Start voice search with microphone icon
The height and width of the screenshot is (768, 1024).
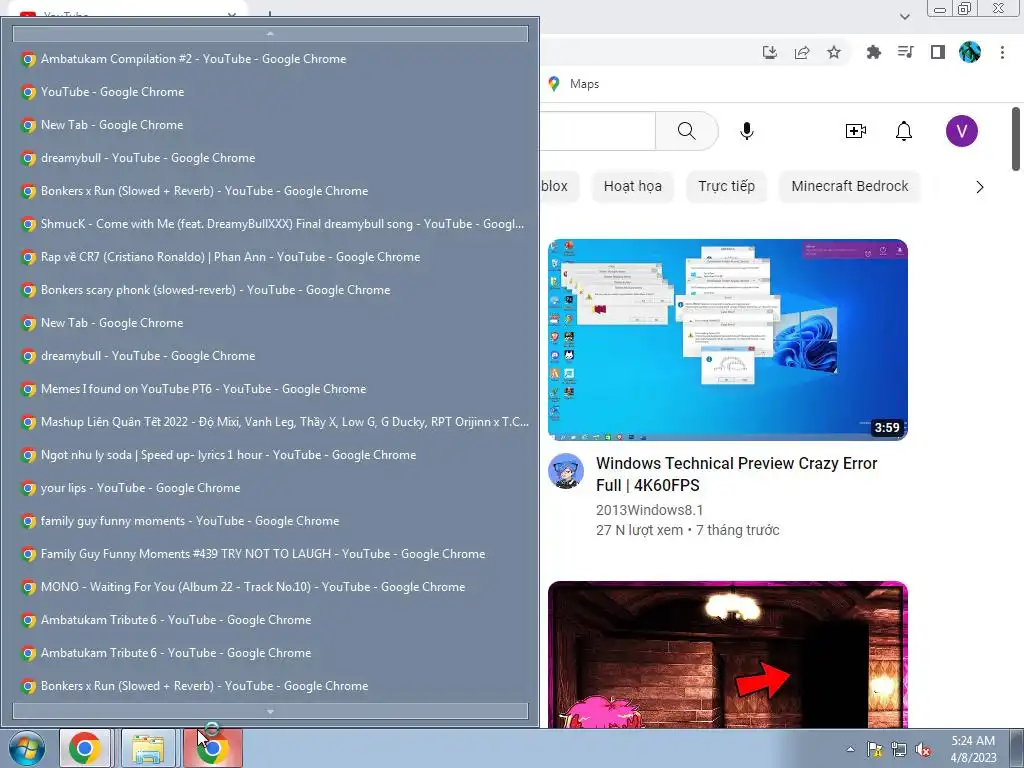click(x=746, y=131)
